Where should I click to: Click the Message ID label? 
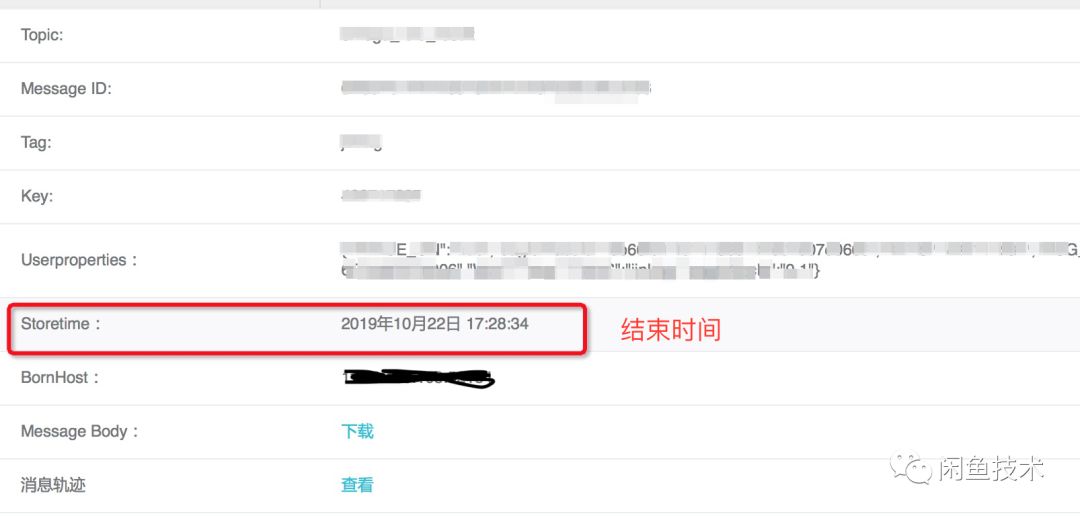(x=66, y=89)
